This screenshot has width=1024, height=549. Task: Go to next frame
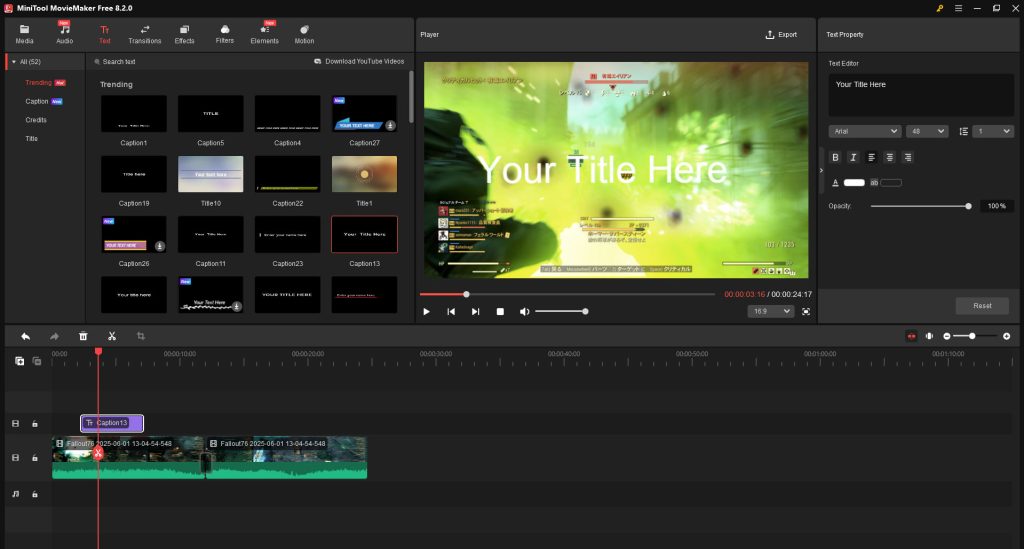[475, 312]
